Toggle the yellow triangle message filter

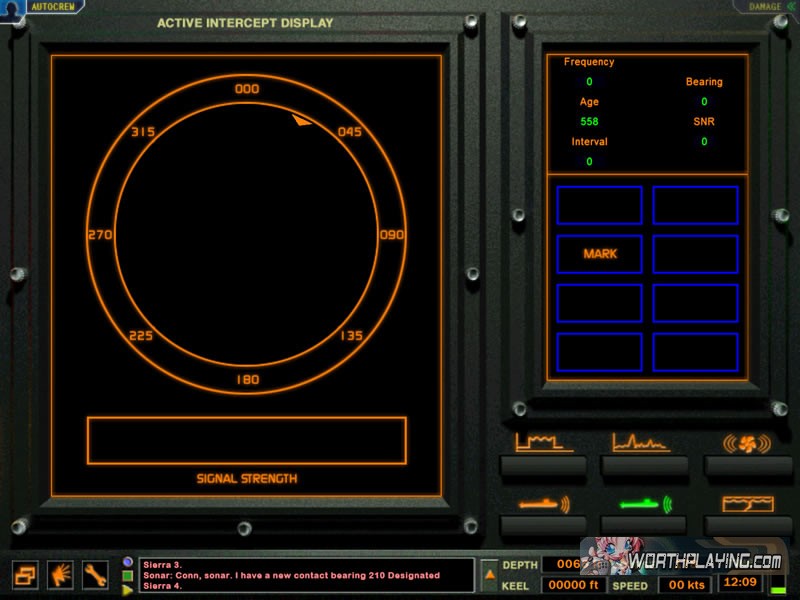128,590
